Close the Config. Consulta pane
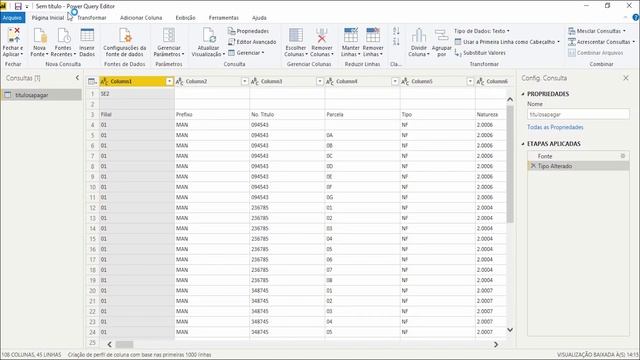The width and height of the screenshot is (640, 360). tap(626, 78)
